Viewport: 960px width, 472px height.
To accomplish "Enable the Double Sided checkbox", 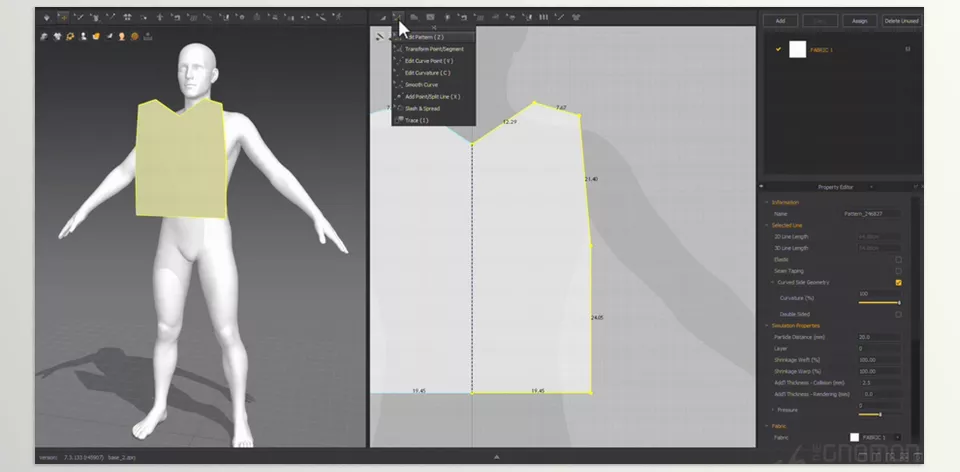I will [898, 314].
